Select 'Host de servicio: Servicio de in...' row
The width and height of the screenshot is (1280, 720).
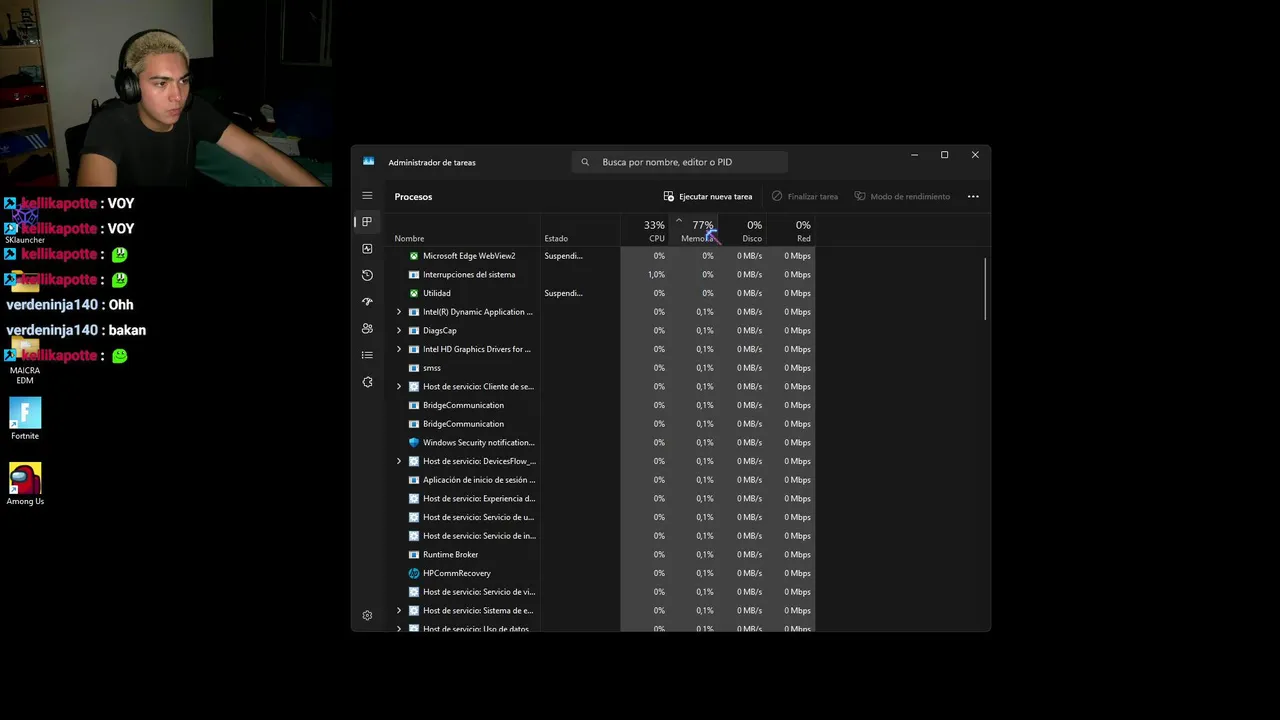coord(603,536)
